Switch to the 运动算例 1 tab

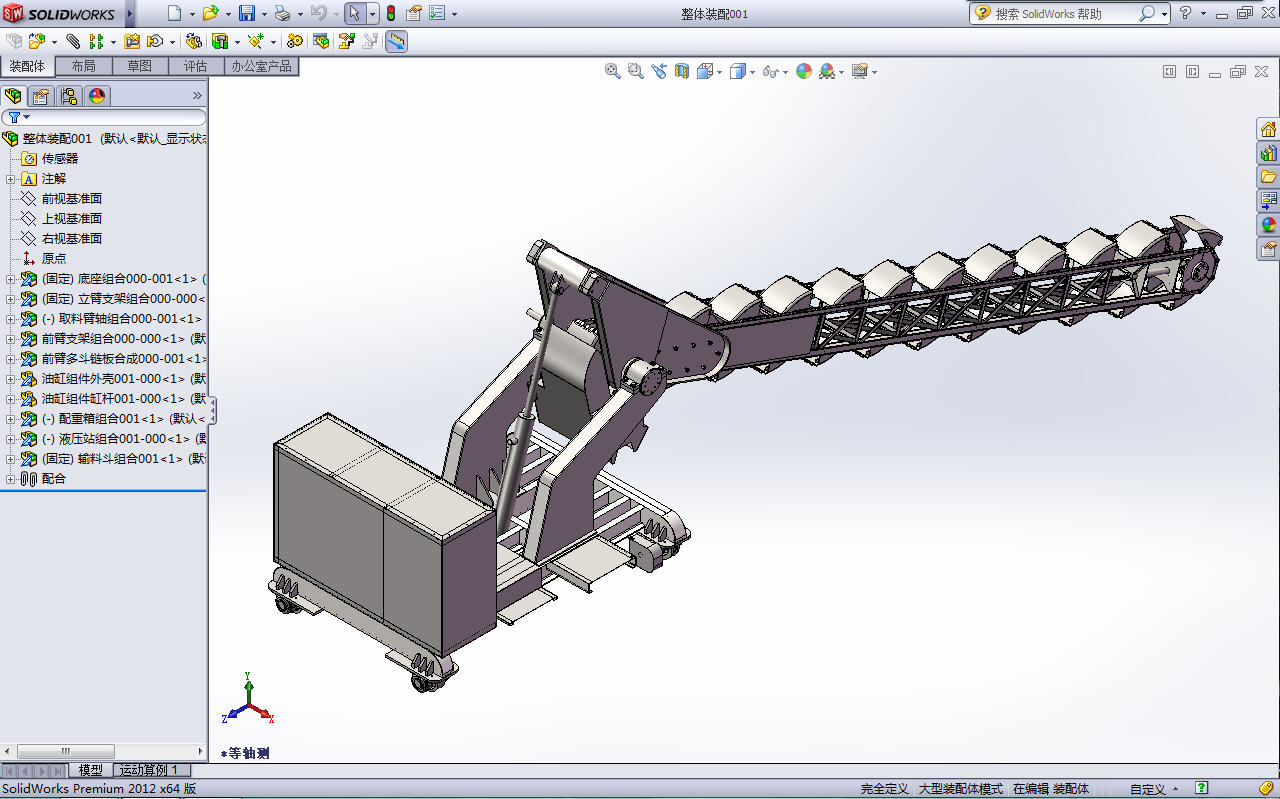(149, 770)
